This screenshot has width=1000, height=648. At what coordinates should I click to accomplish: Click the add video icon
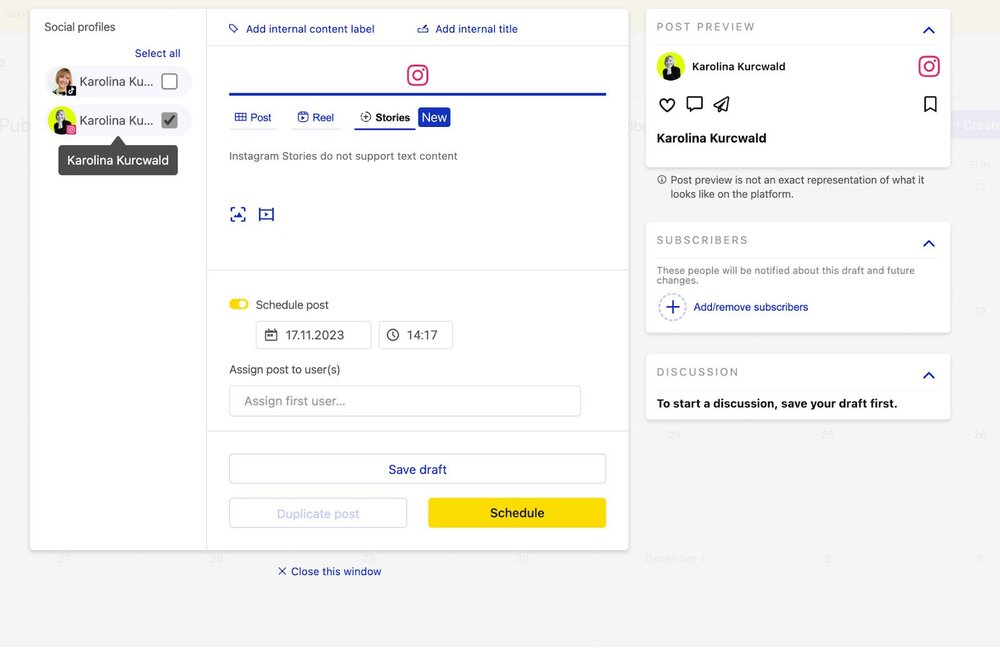(266, 214)
